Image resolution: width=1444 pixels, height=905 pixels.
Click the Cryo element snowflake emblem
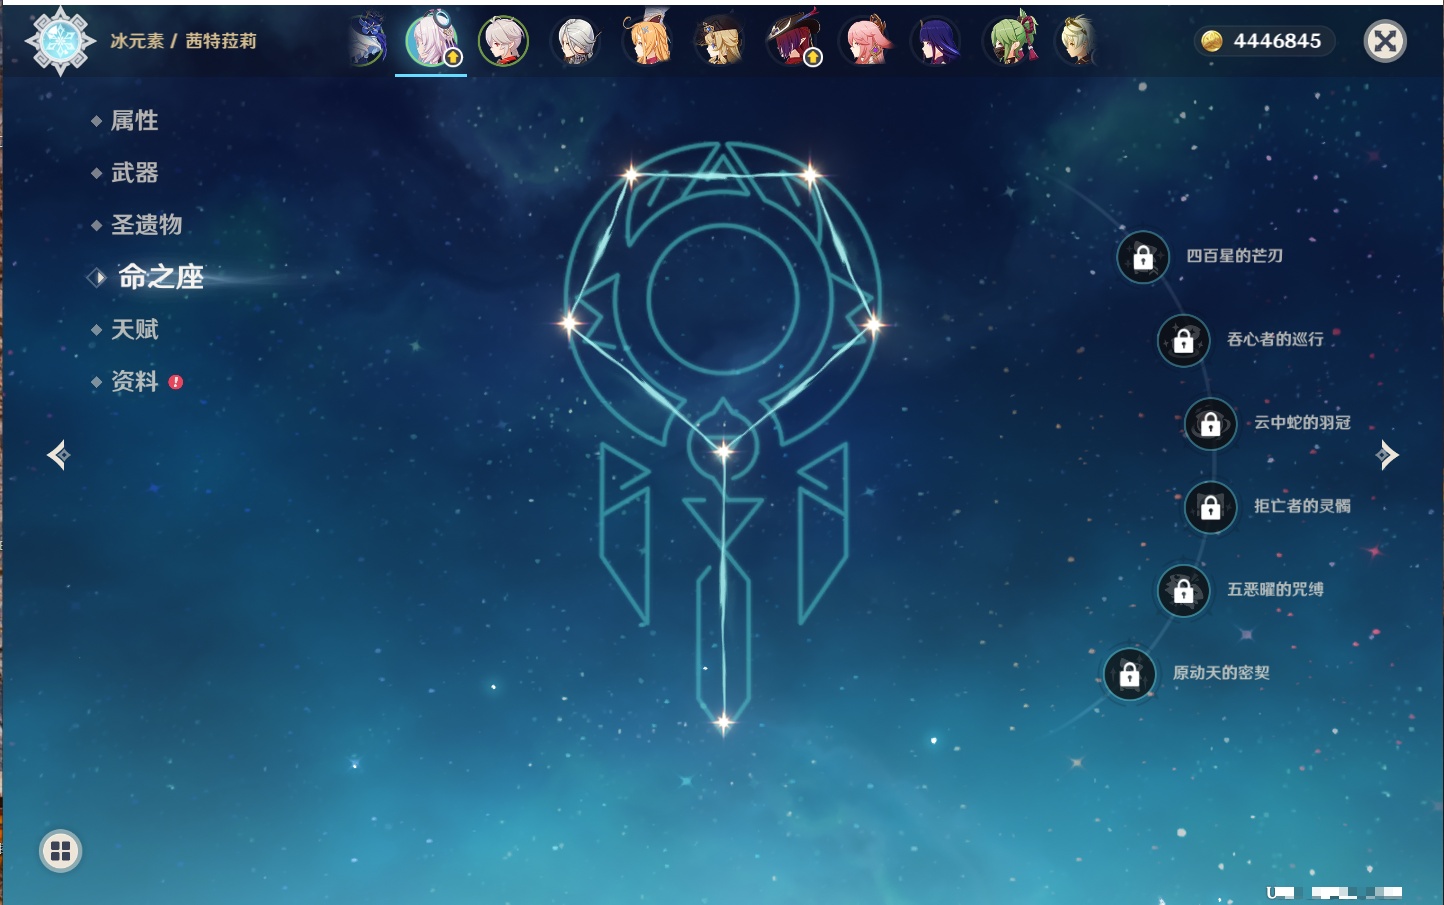coord(59,41)
